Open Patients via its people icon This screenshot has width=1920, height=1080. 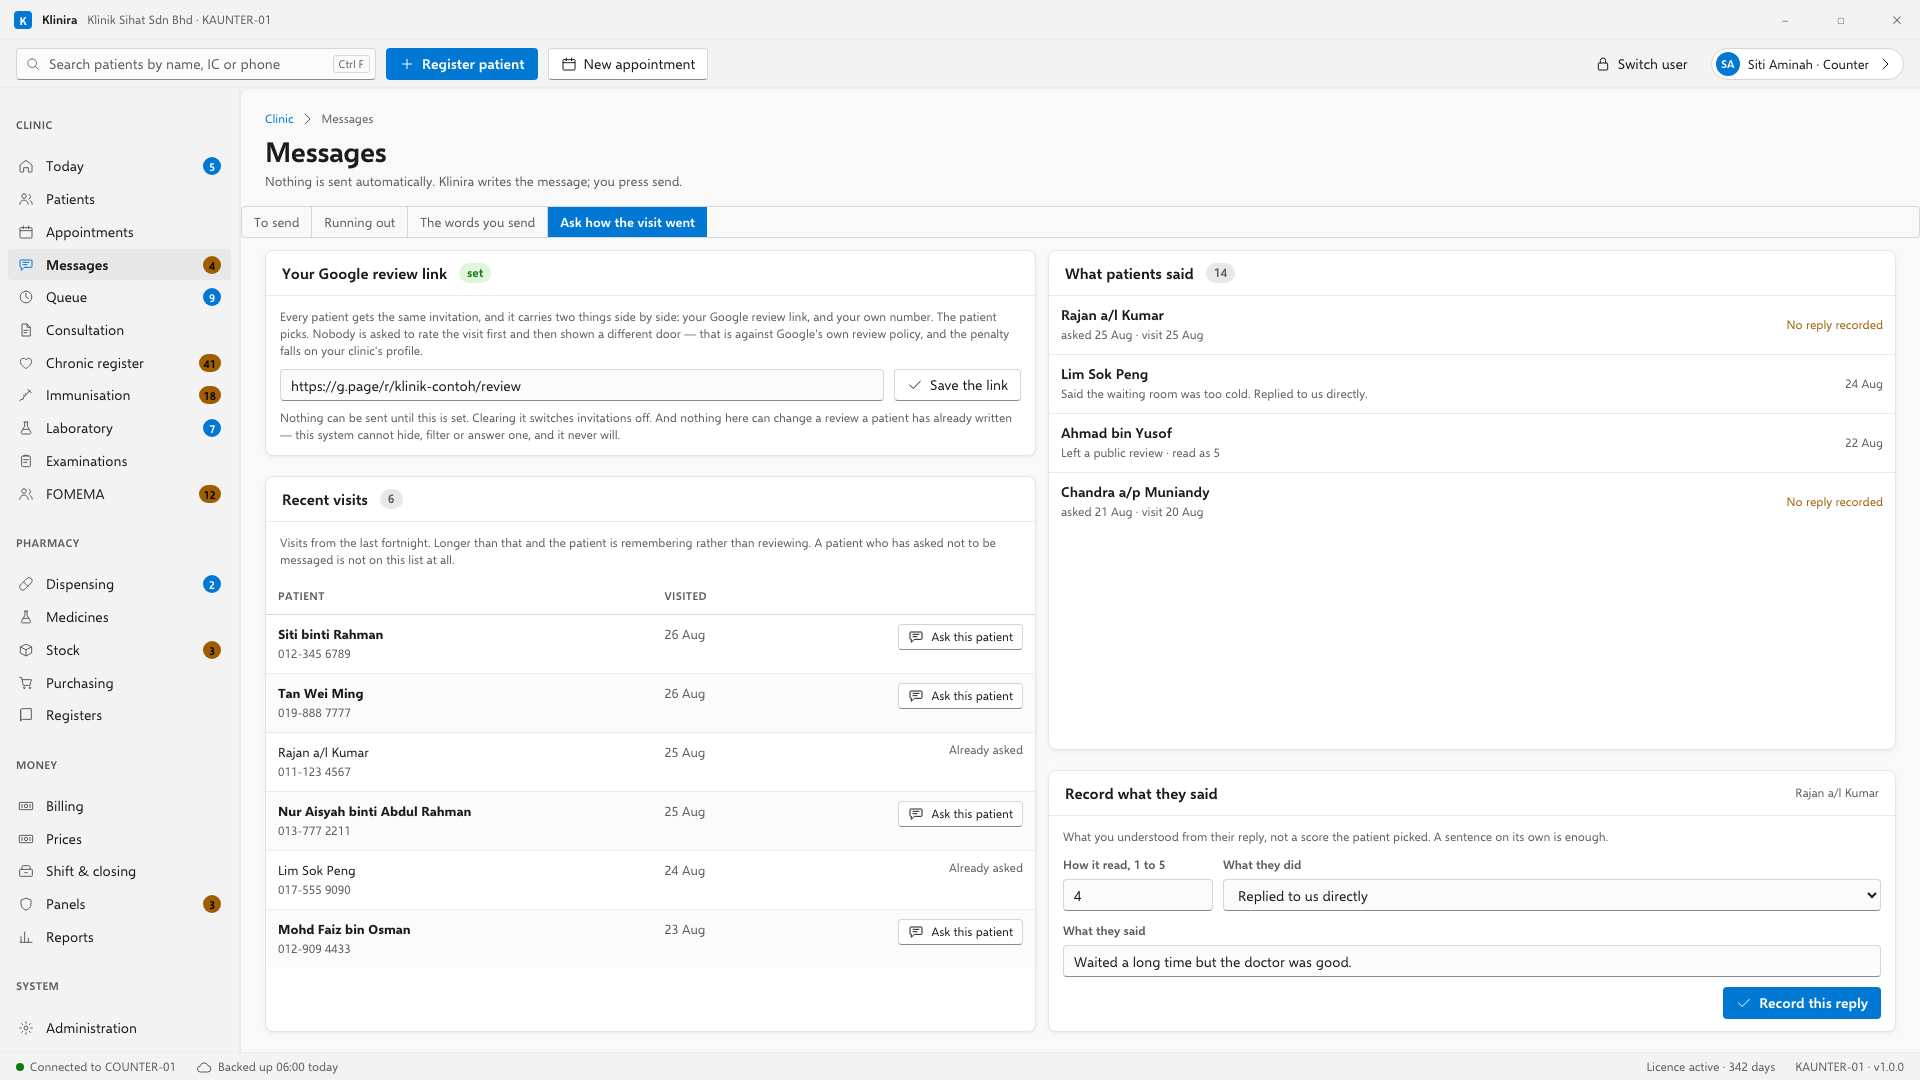(26, 199)
